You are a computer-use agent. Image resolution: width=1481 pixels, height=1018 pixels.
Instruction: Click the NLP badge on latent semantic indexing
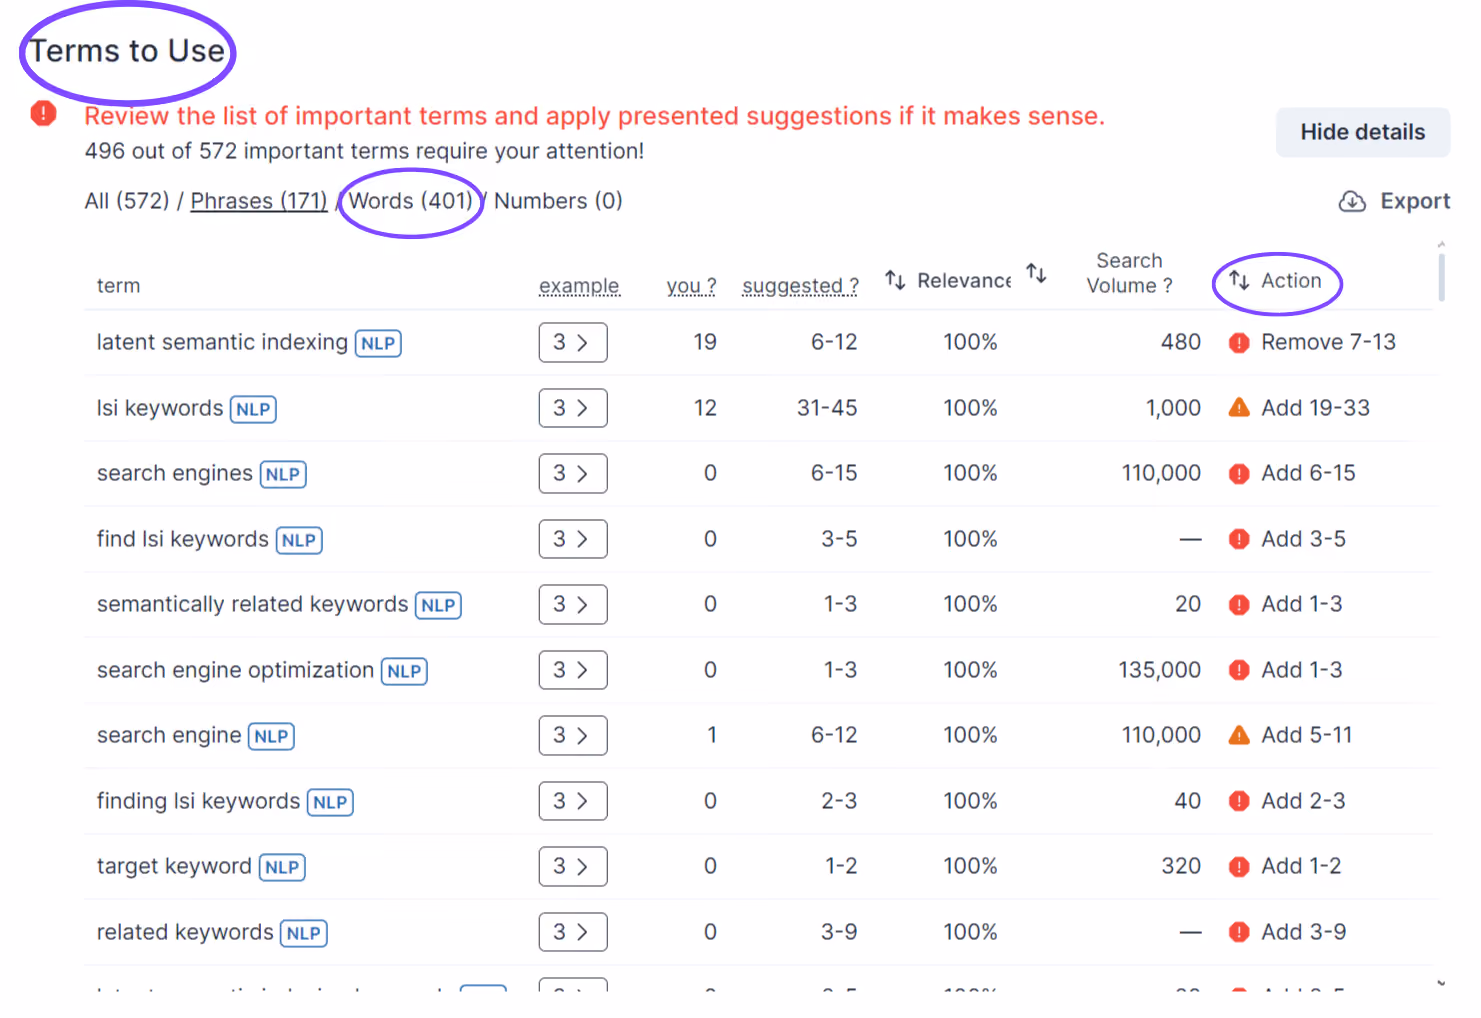click(378, 343)
